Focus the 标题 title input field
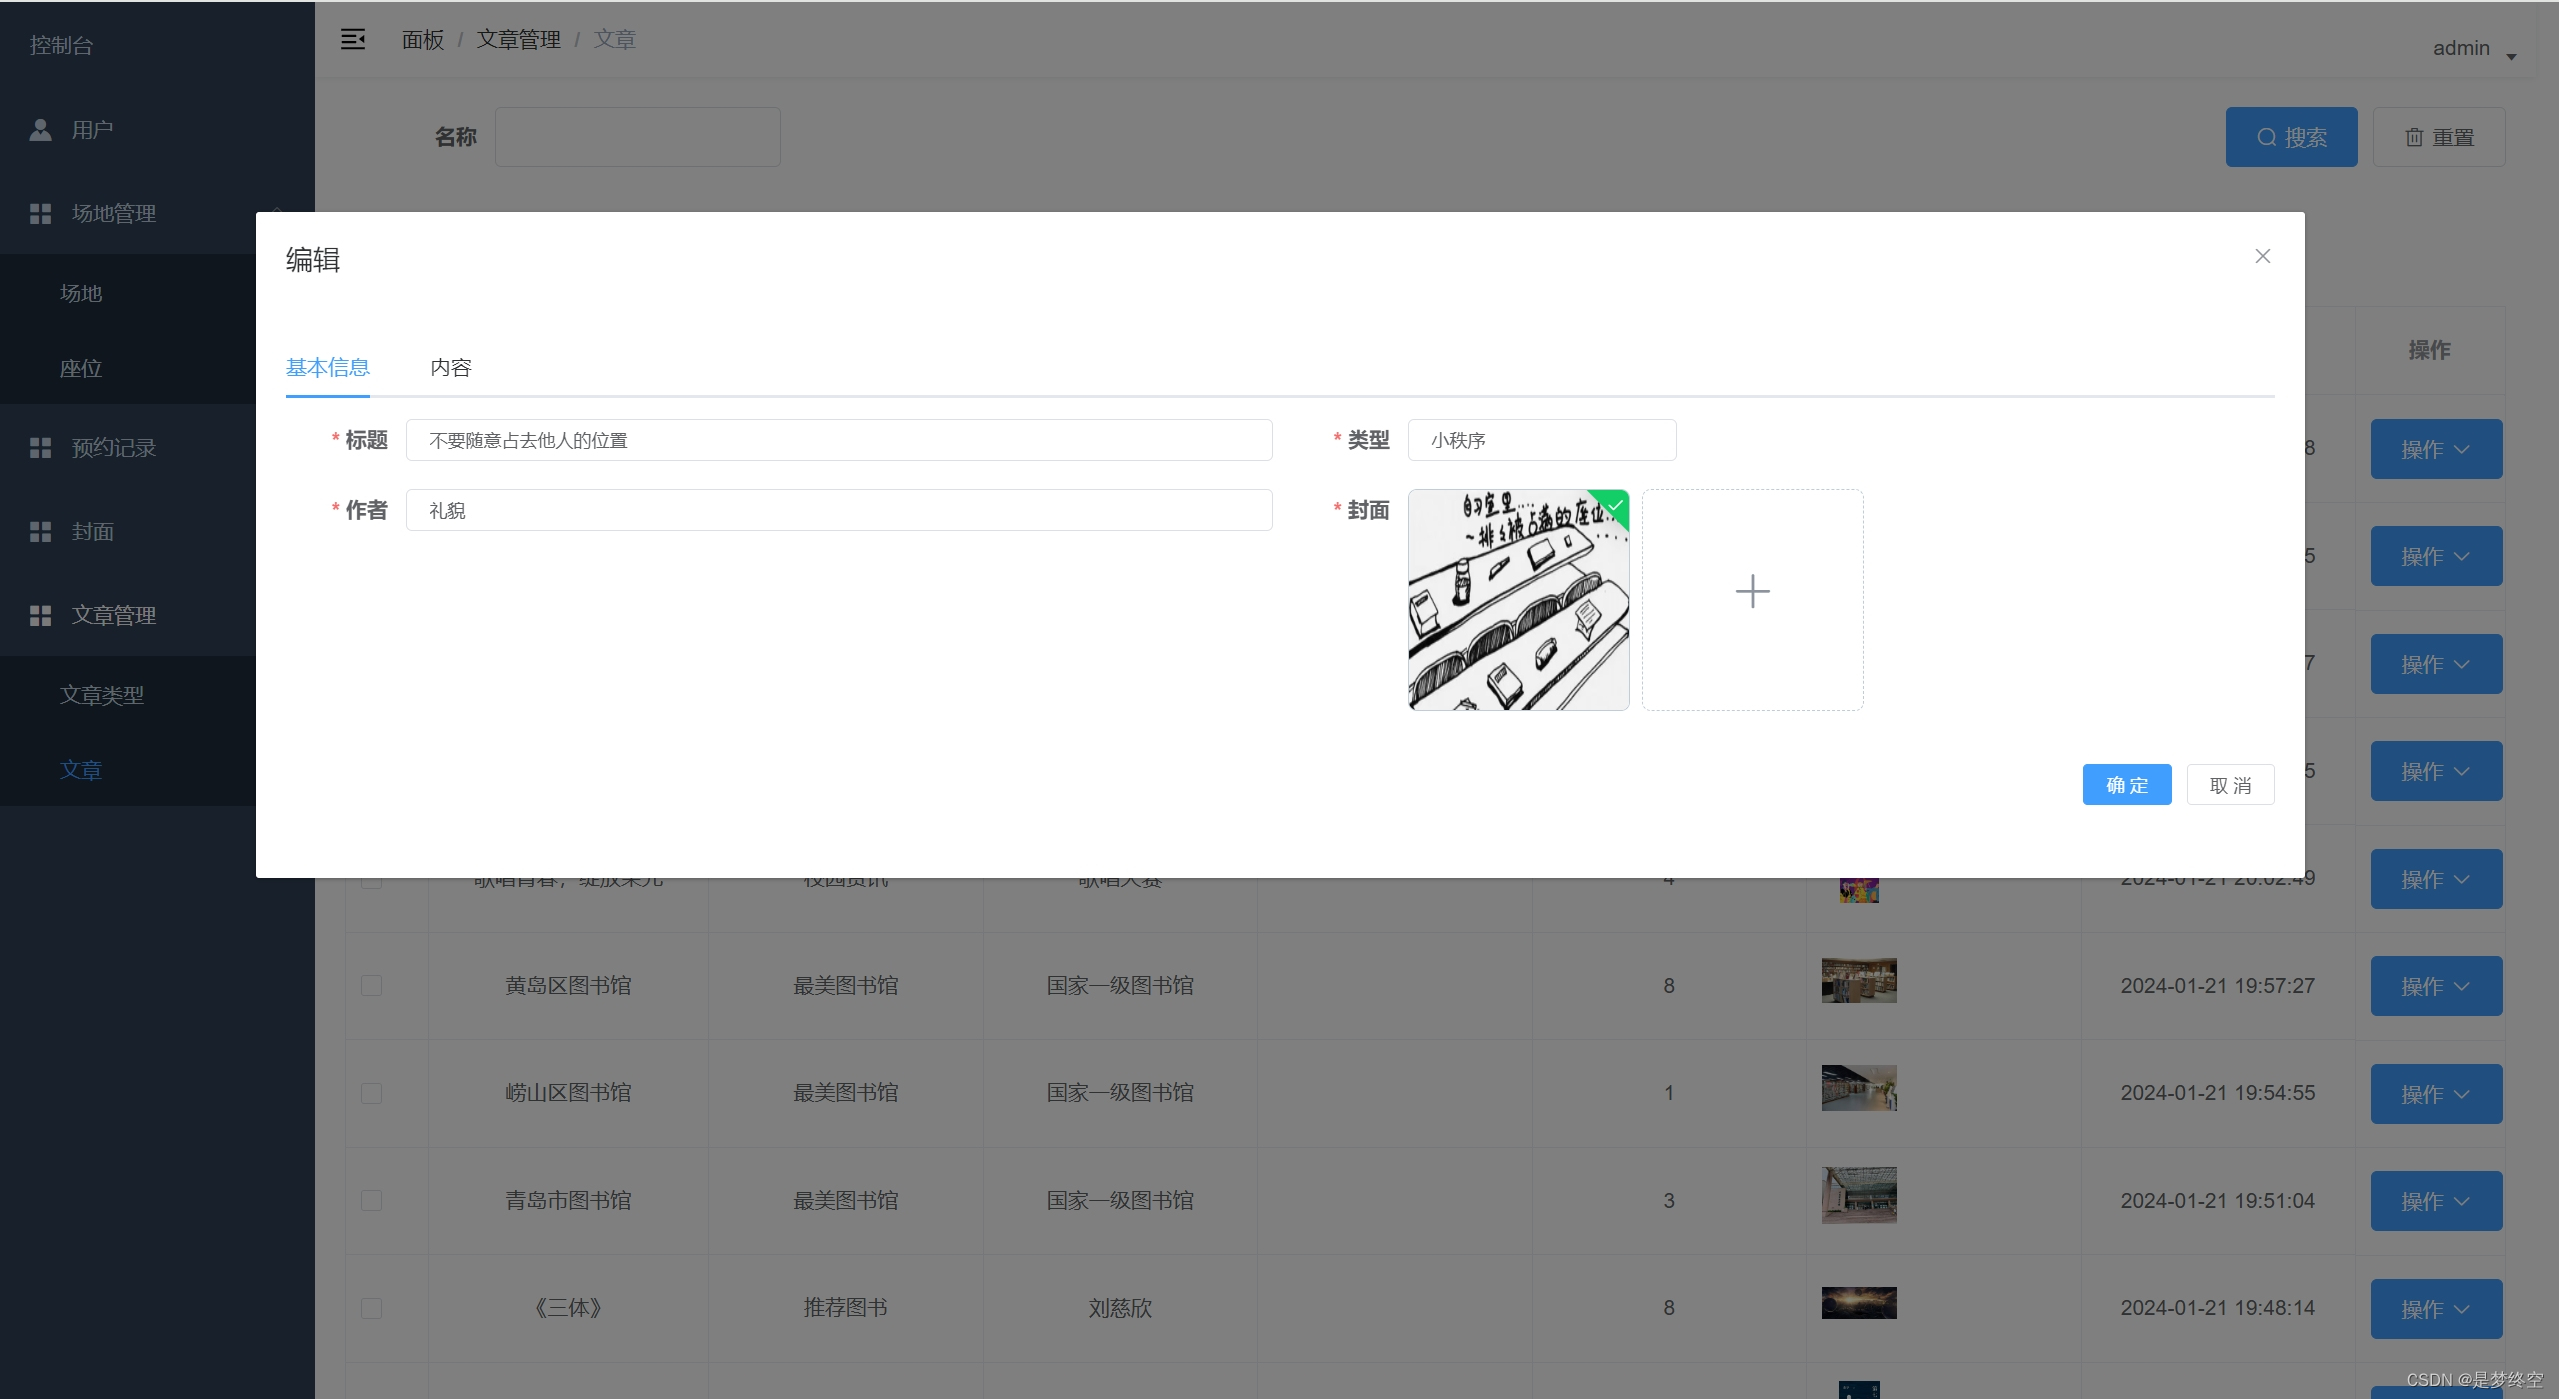Viewport: 2559px width, 1399px height. [x=839, y=440]
